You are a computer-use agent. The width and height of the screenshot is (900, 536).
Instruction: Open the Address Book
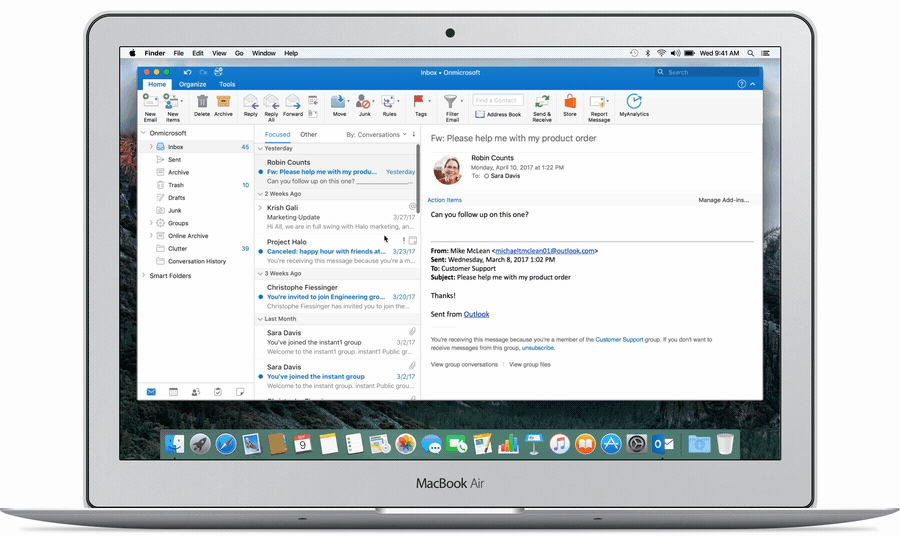498,115
